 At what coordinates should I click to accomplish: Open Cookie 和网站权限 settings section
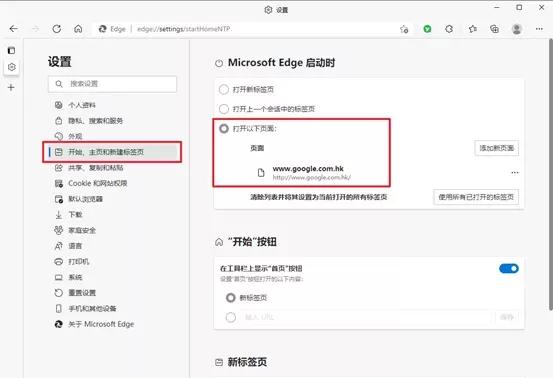point(91,183)
